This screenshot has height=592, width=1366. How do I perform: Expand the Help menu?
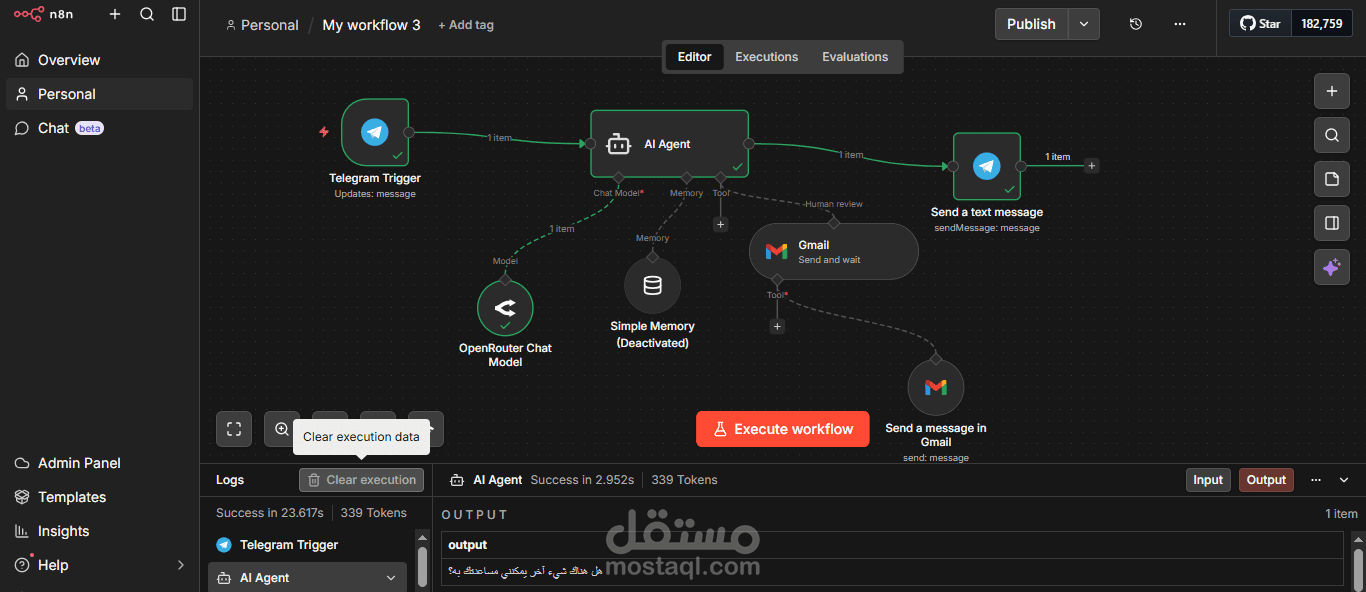[99, 565]
